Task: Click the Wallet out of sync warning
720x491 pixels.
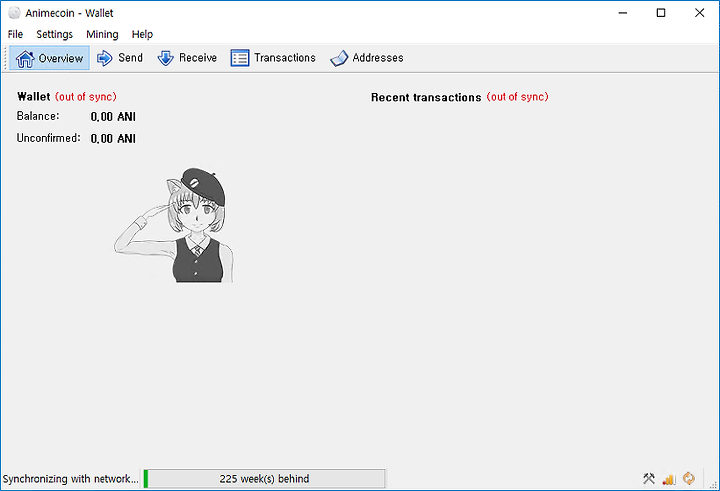Action: click(86, 97)
